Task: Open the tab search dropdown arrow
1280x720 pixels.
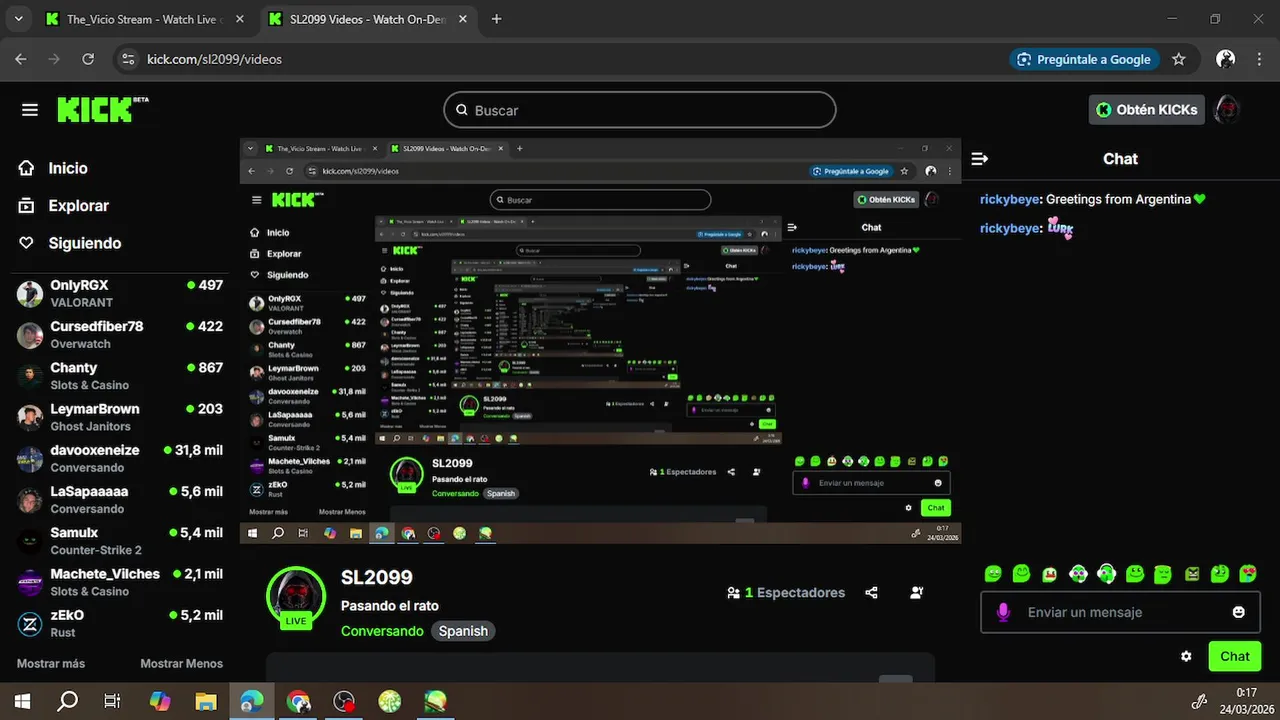Action: (20, 19)
